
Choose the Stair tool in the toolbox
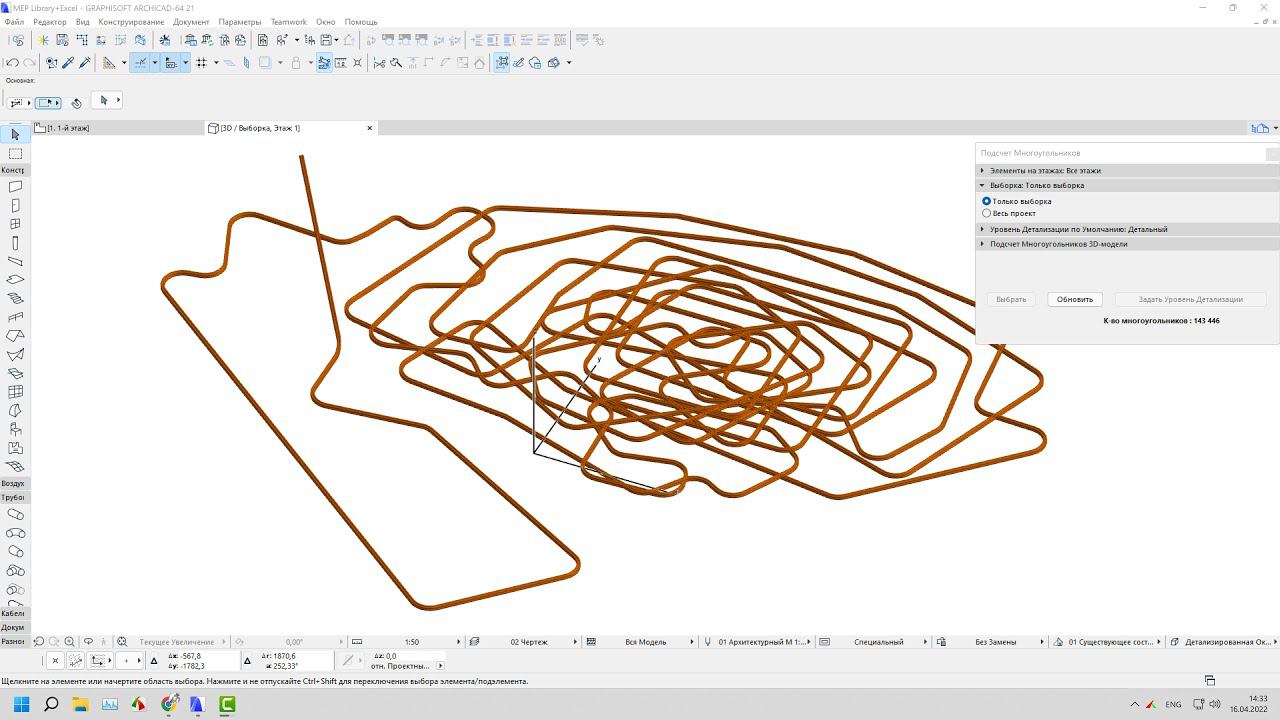point(15,299)
